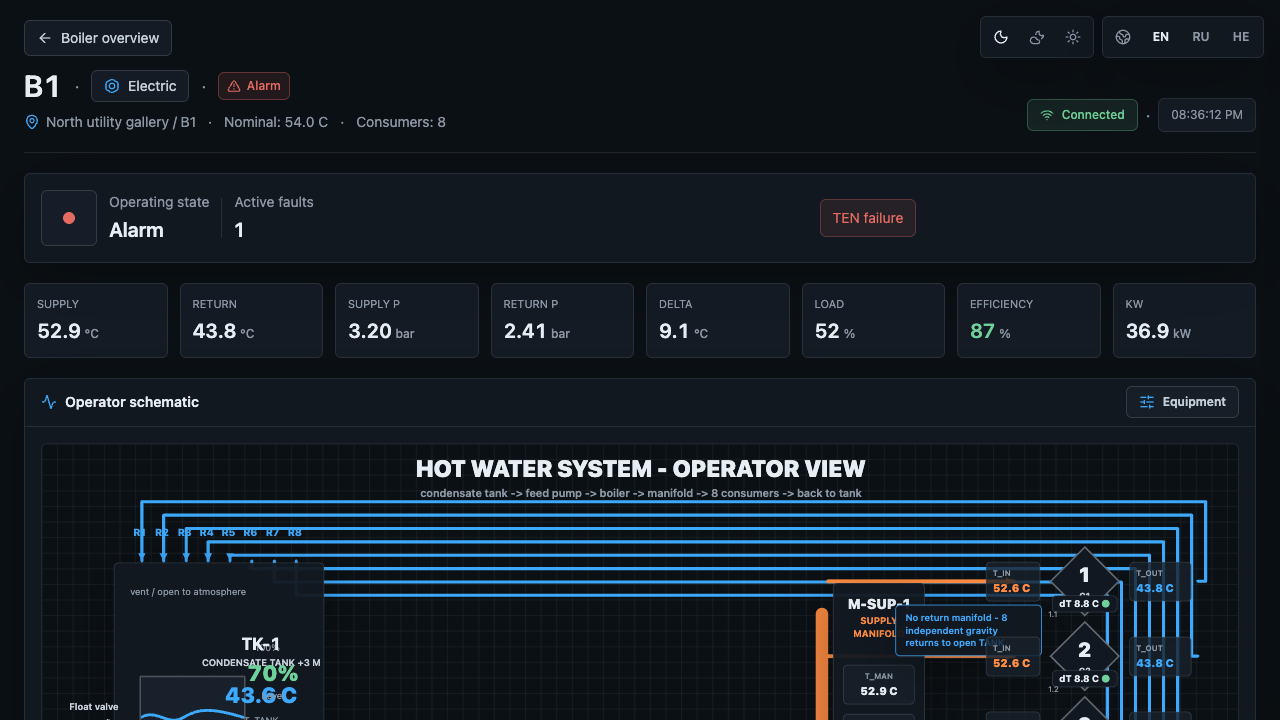Click the Electric boiler type badge
The image size is (1280, 720).
click(140, 86)
